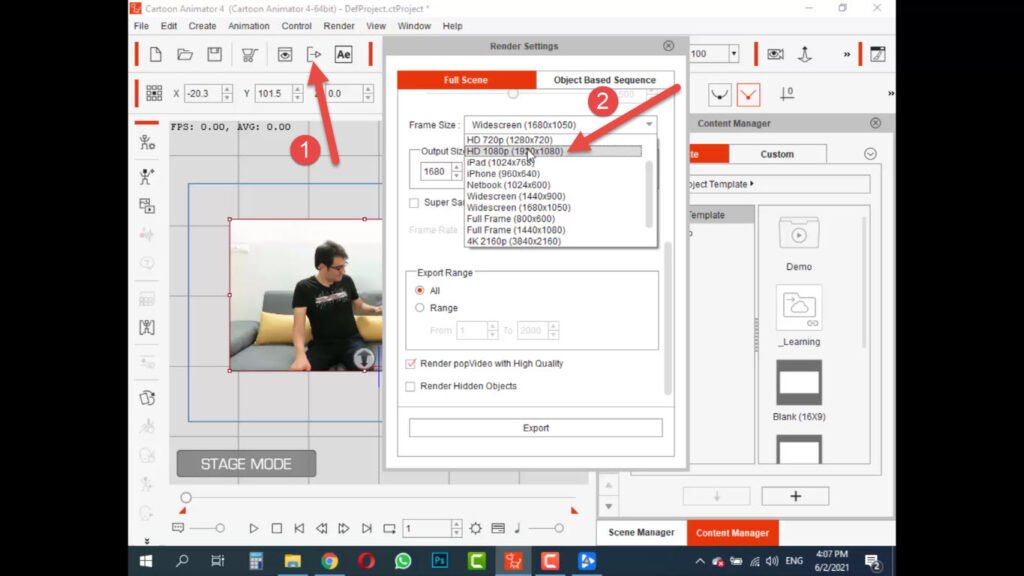Image resolution: width=1024 pixels, height=576 pixels.
Task: Click the timeline playhead slider handle
Action: click(x=186, y=498)
